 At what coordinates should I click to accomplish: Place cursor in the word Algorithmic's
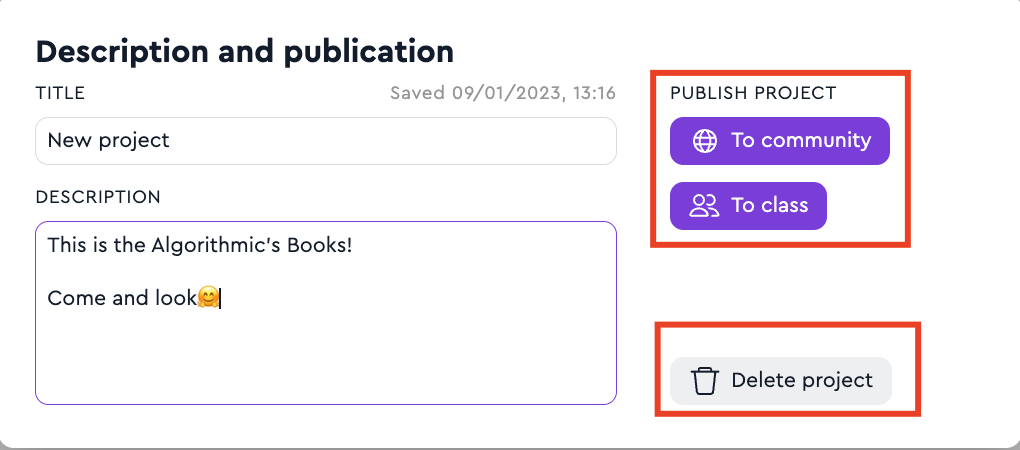point(210,245)
